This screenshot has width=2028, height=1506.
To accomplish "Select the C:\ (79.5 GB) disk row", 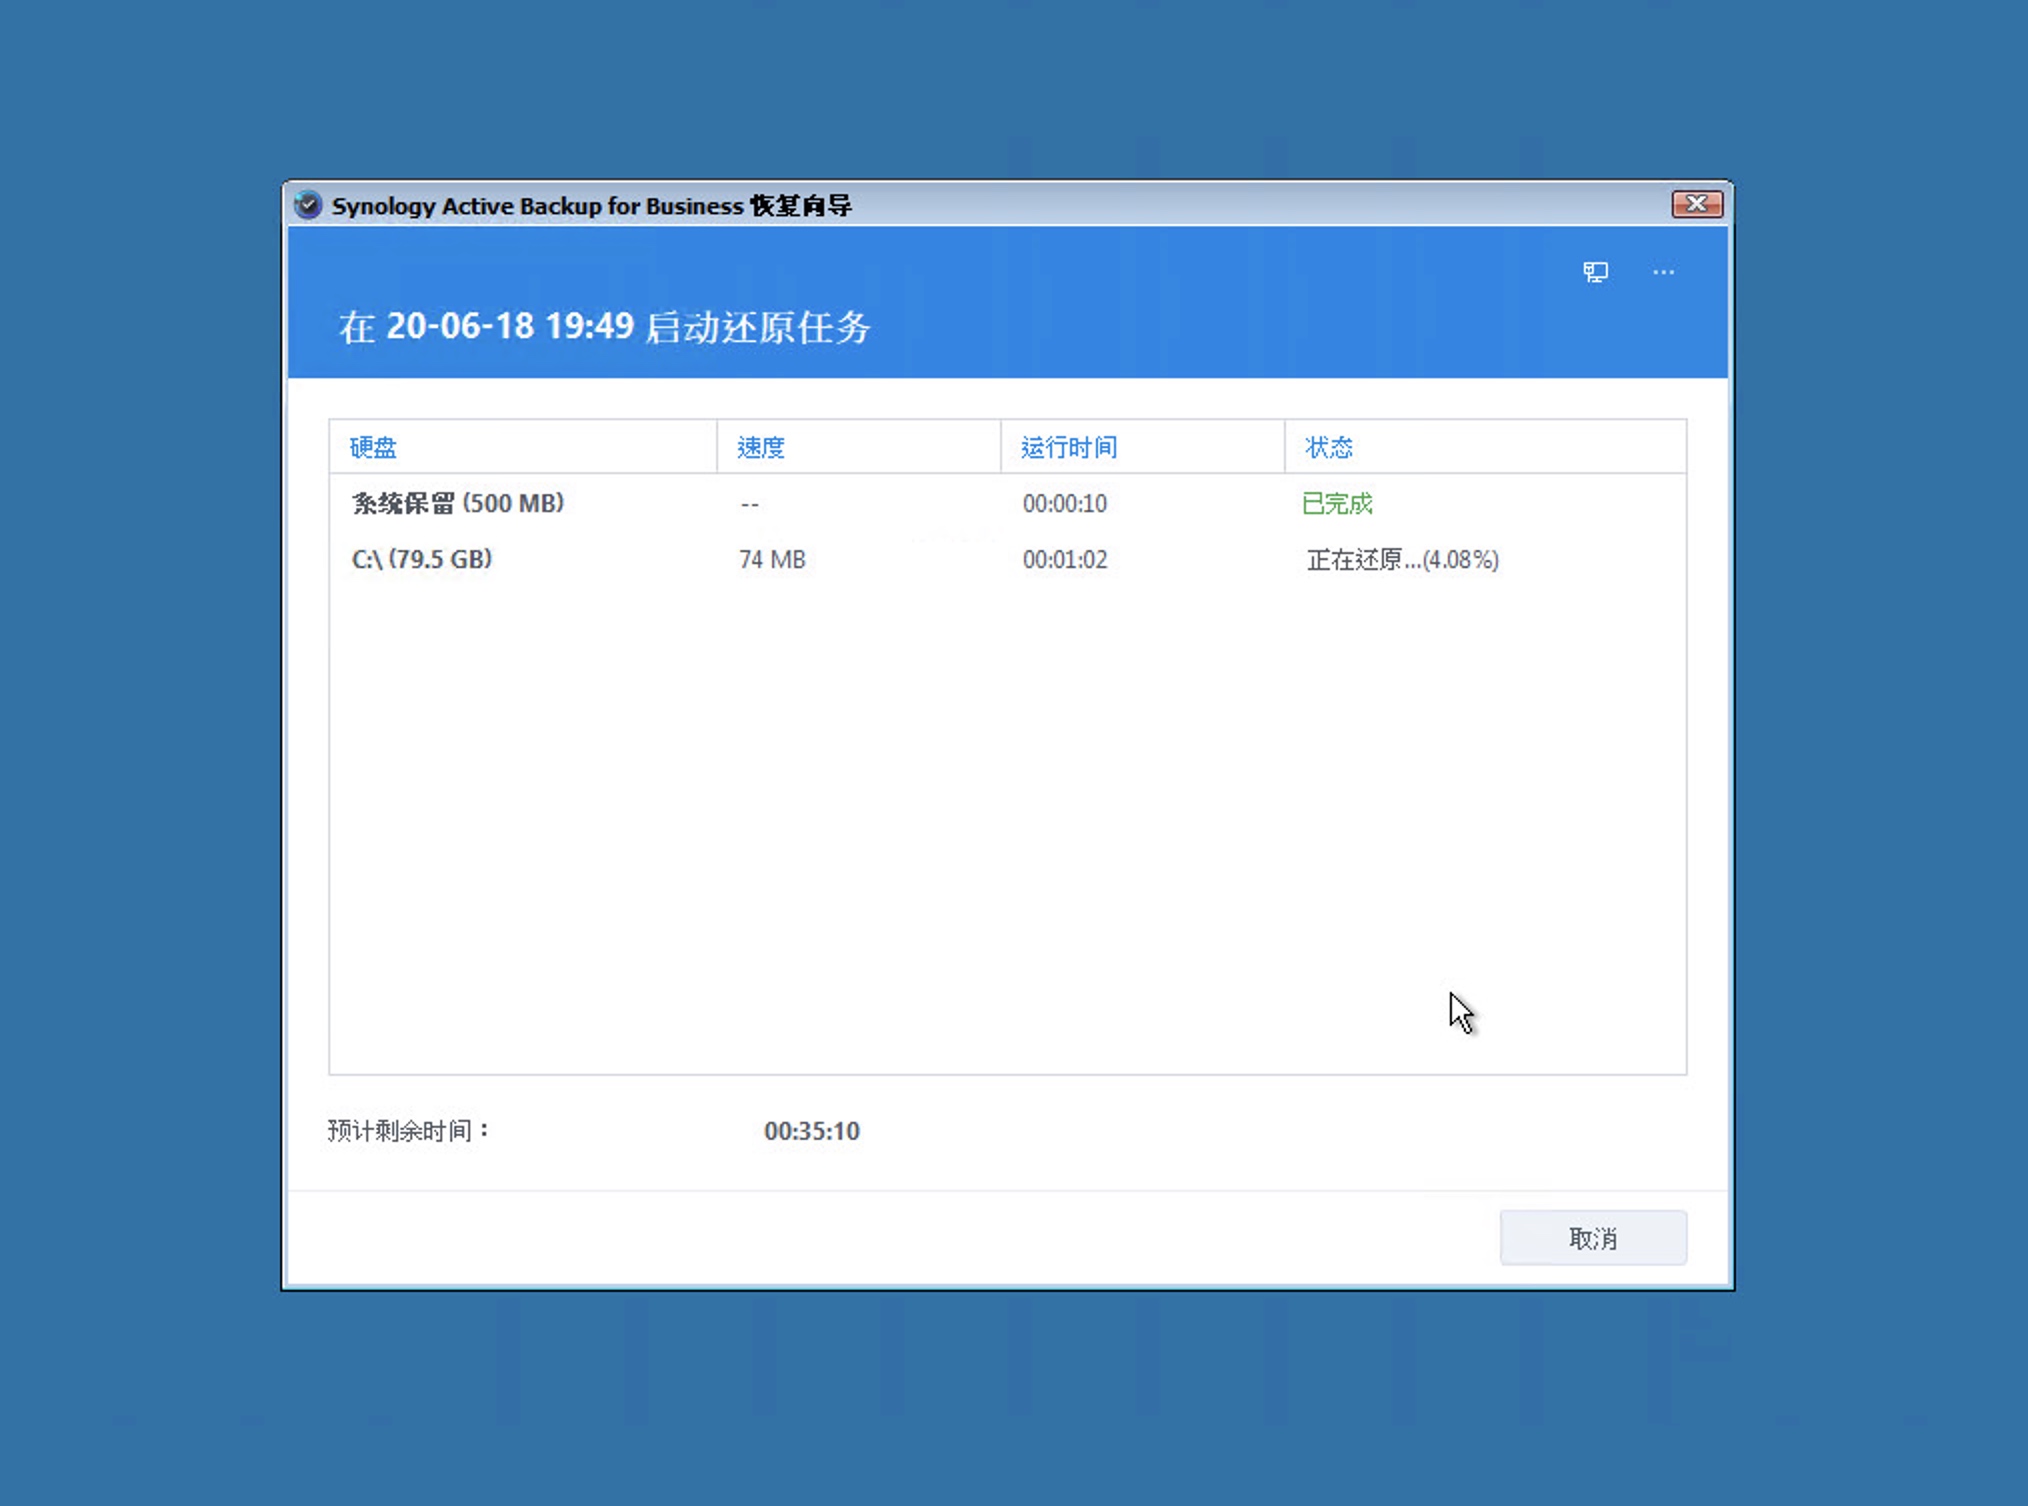I will [x=1008, y=559].
